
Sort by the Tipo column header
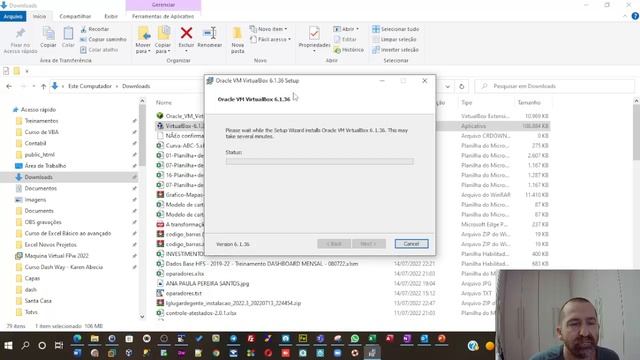click(x=467, y=102)
